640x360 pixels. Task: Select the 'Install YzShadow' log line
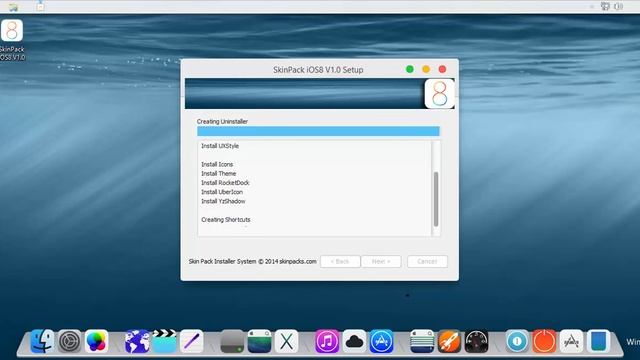point(223,201)
